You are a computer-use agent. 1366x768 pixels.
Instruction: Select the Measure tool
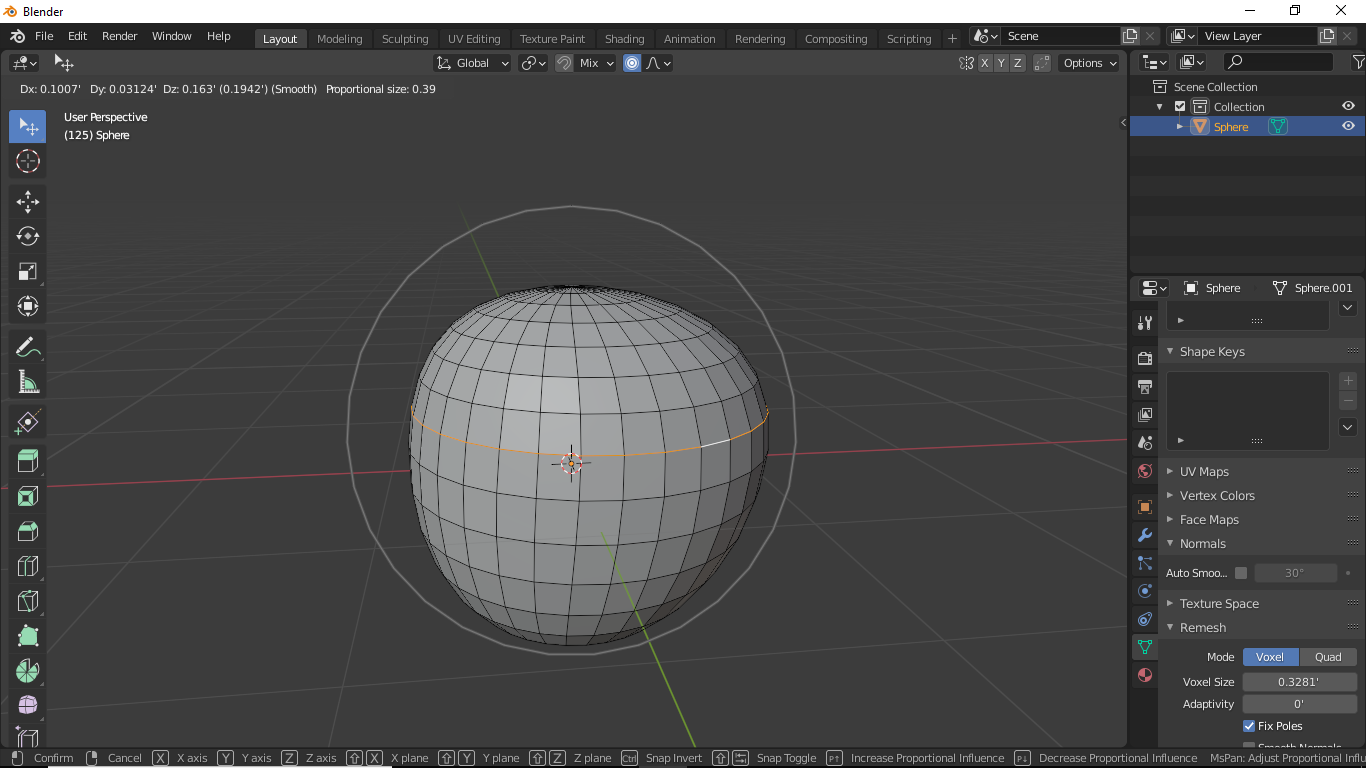point(28,382)
